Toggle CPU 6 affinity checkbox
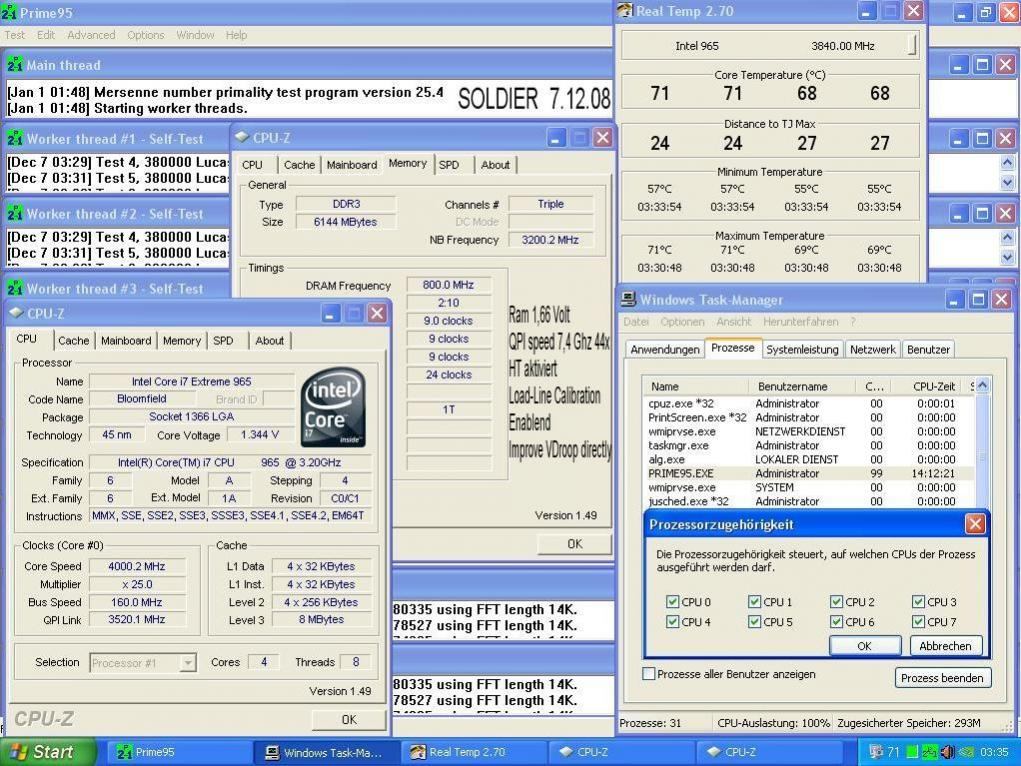The width and height of the screenshot is (1021, 766). point(837,622)
